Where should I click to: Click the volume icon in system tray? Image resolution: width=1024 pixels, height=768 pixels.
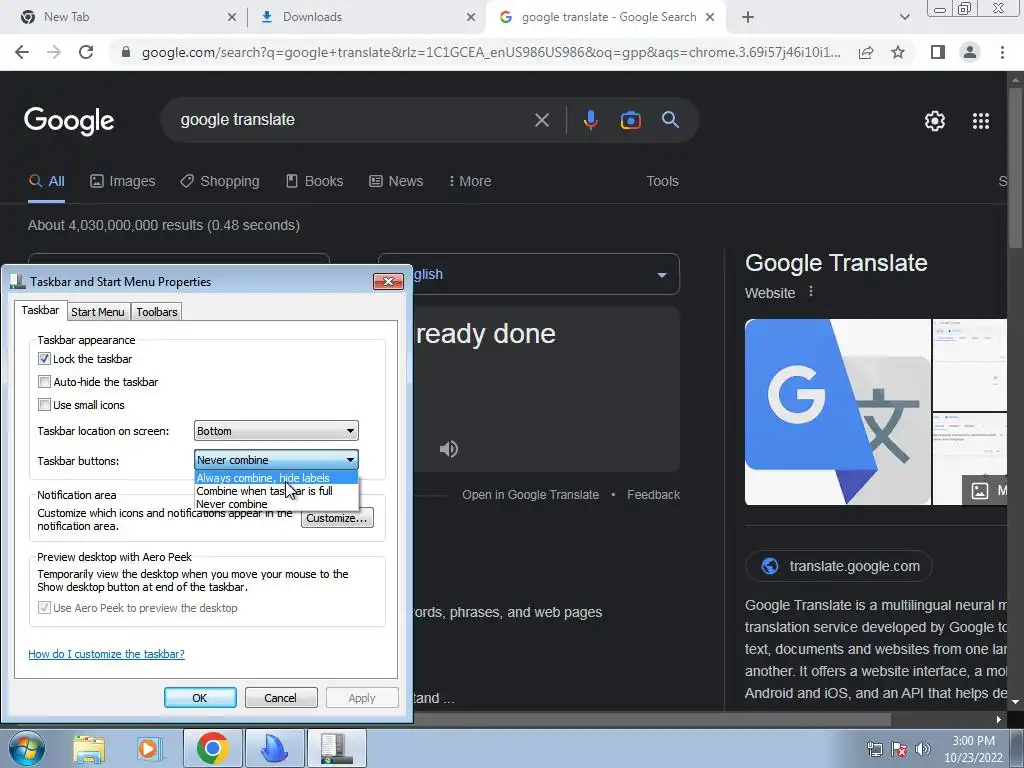click(x=923, y=749)
